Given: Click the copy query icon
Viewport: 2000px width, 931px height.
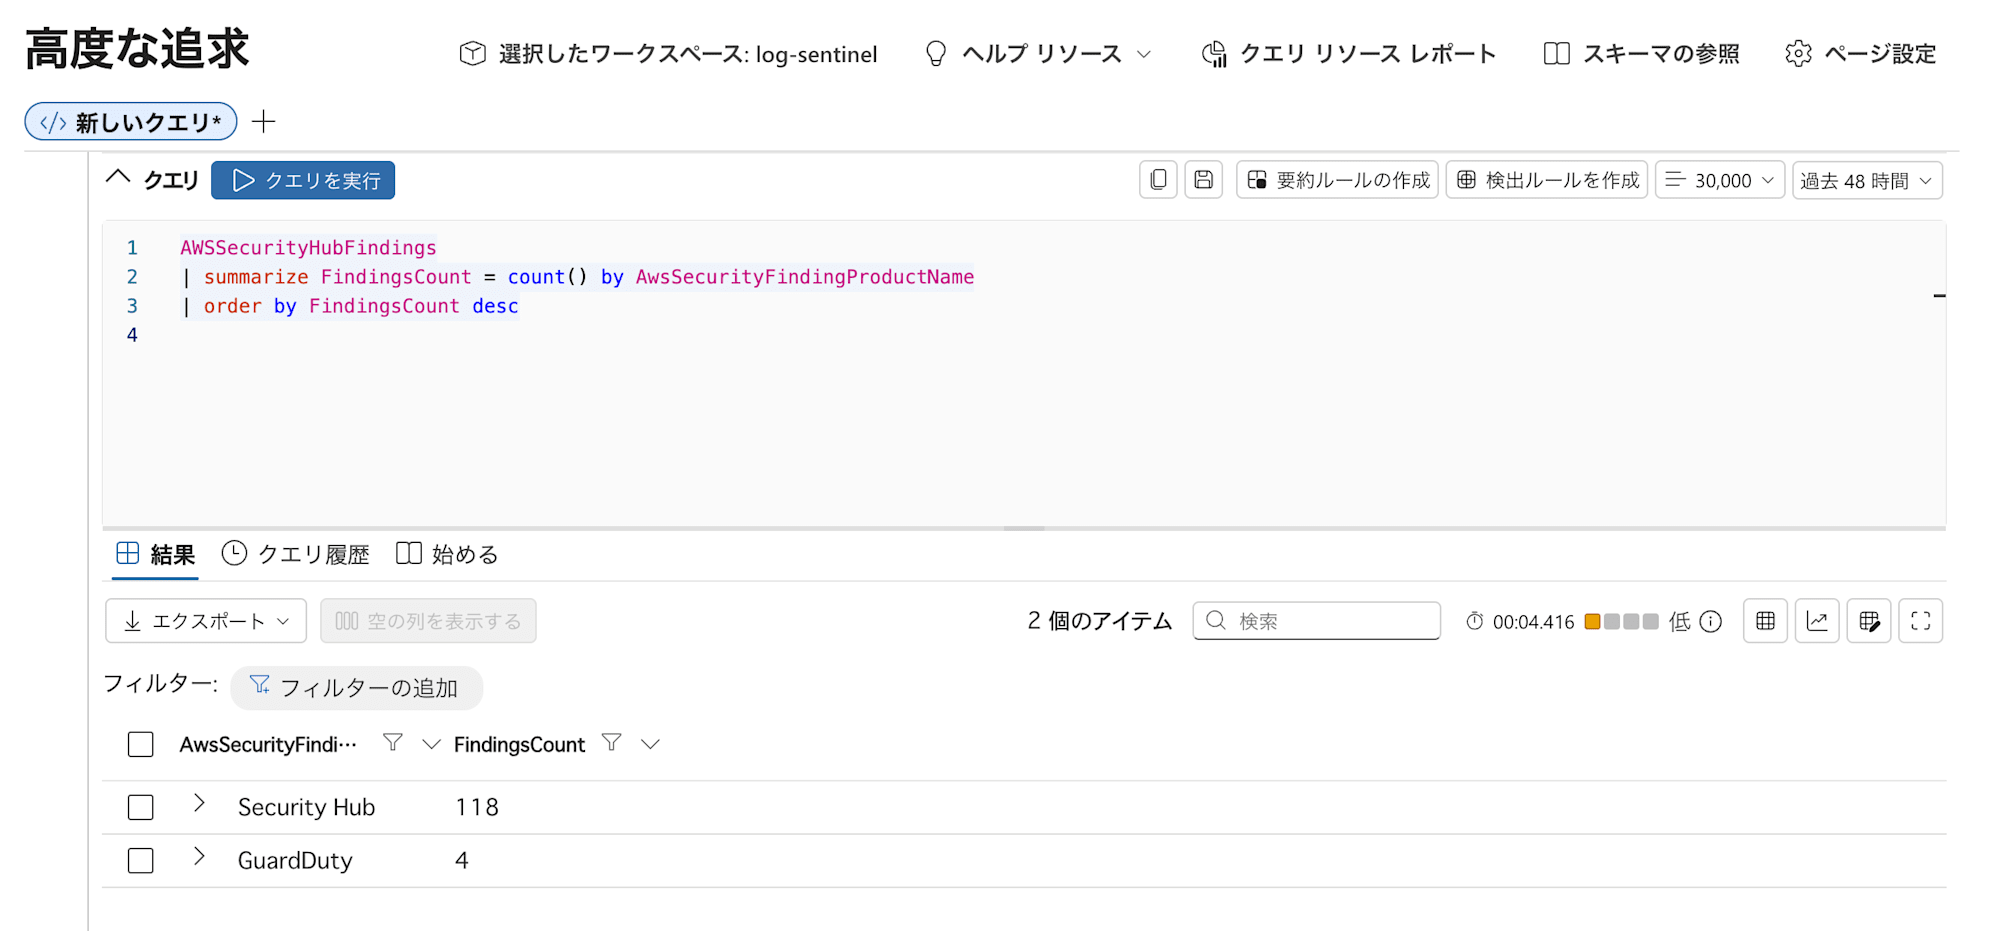Looking at the screenshot, I should click(x=1158, y=180).
